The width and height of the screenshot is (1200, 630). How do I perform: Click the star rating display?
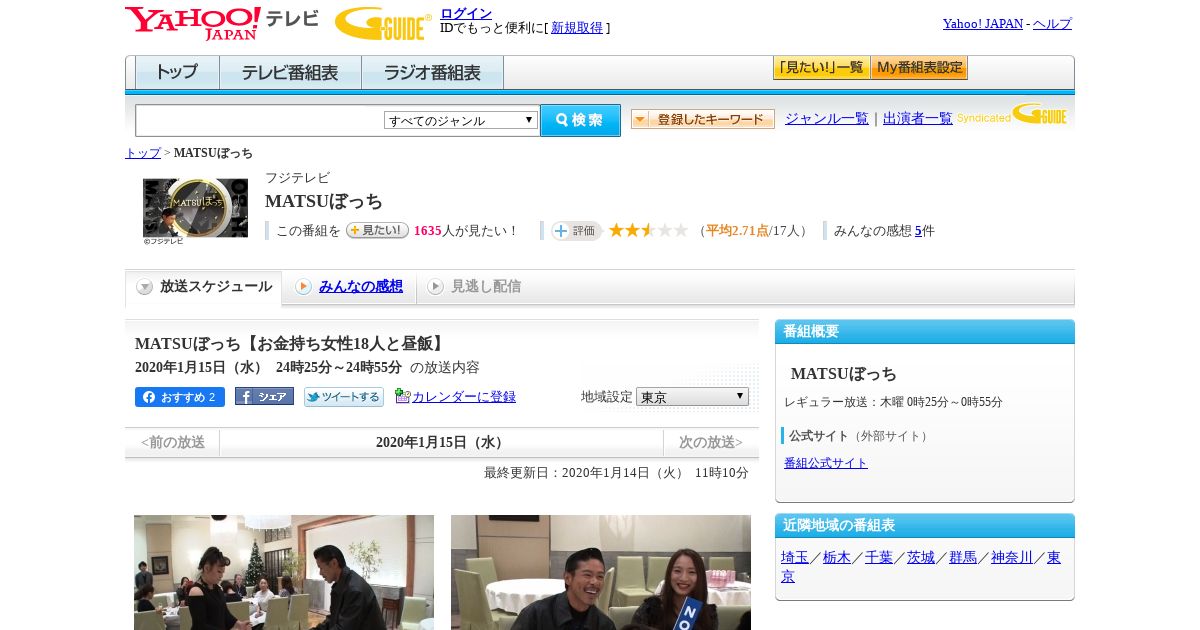pyautogui.click(x=648, y=230)
